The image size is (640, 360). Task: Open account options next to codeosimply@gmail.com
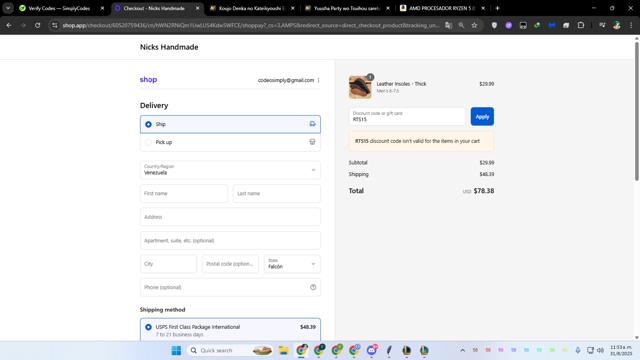pyautogui.click(x=319, y=80)
